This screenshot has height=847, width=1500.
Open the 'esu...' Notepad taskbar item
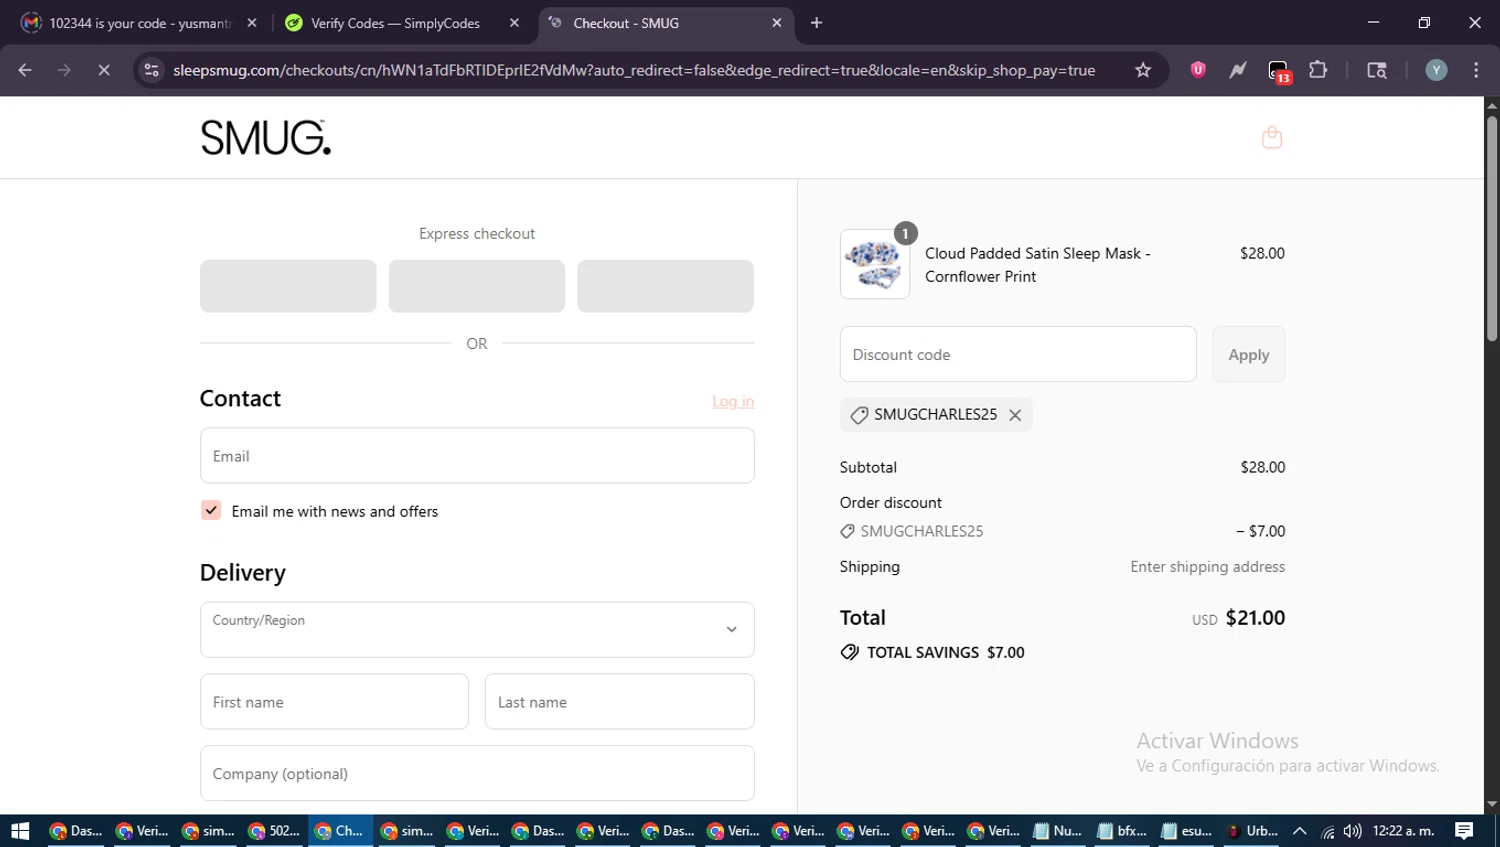1187,831
